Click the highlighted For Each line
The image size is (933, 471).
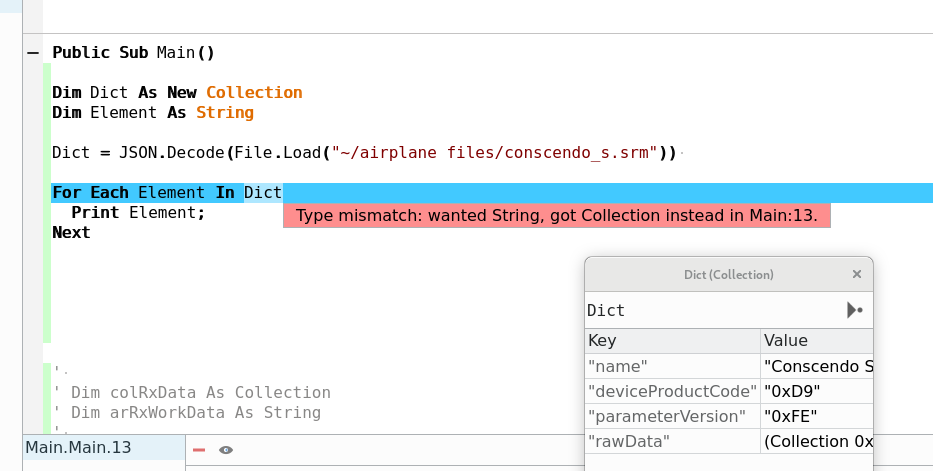pos(167,193)
